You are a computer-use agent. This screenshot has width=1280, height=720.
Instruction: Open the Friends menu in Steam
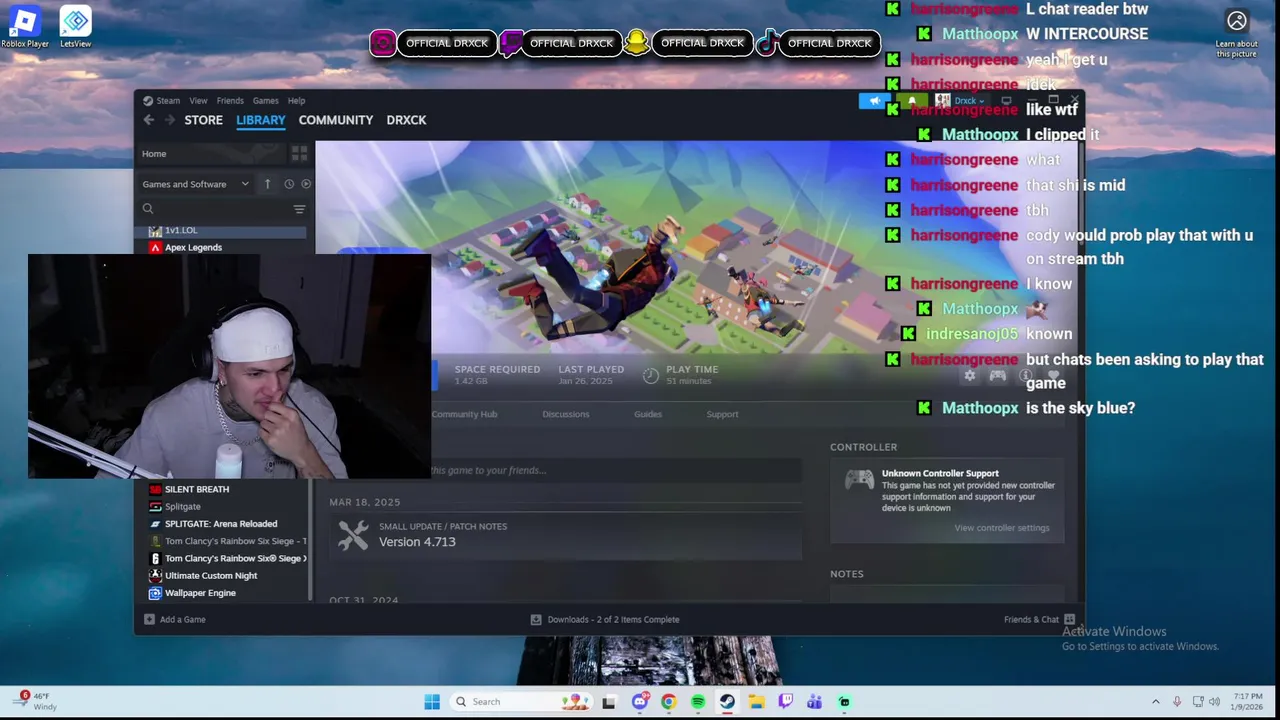(x=230, y=101)
